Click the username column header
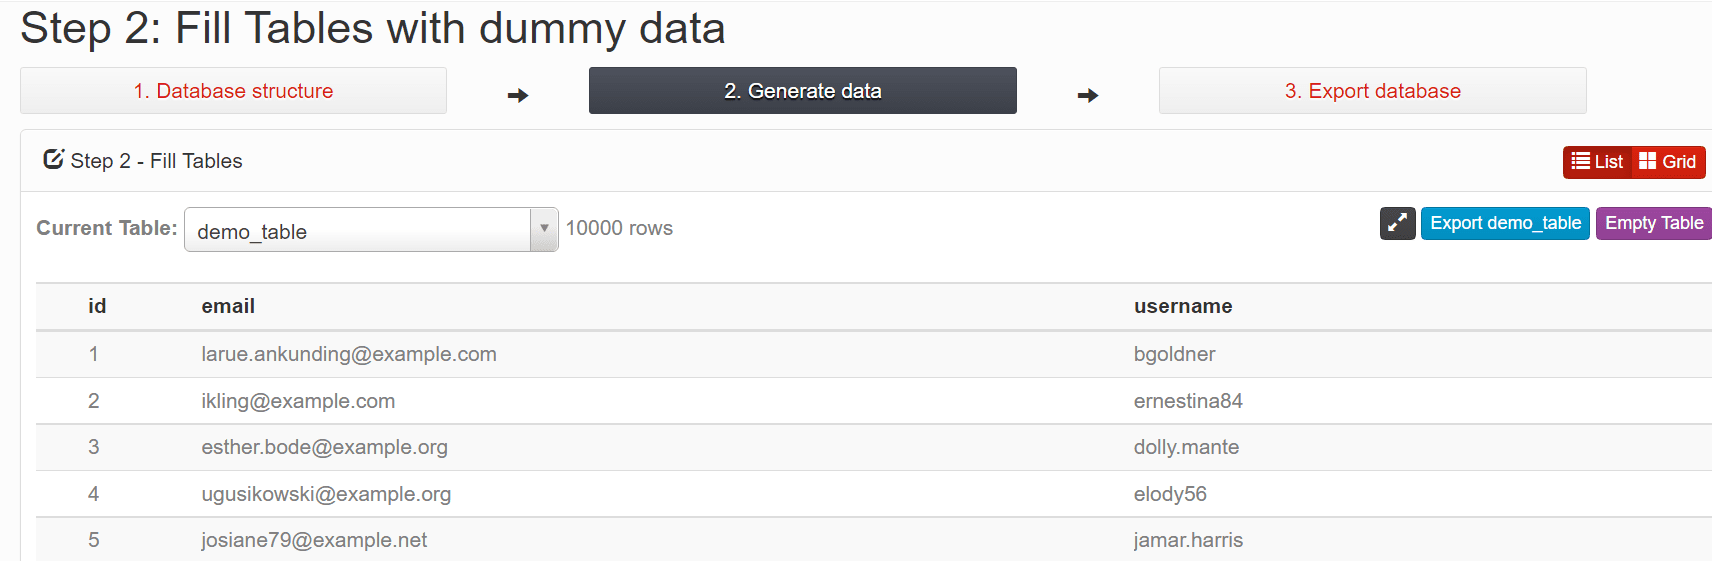Viewport: 1712px width, 561px height. [1183, 306]
